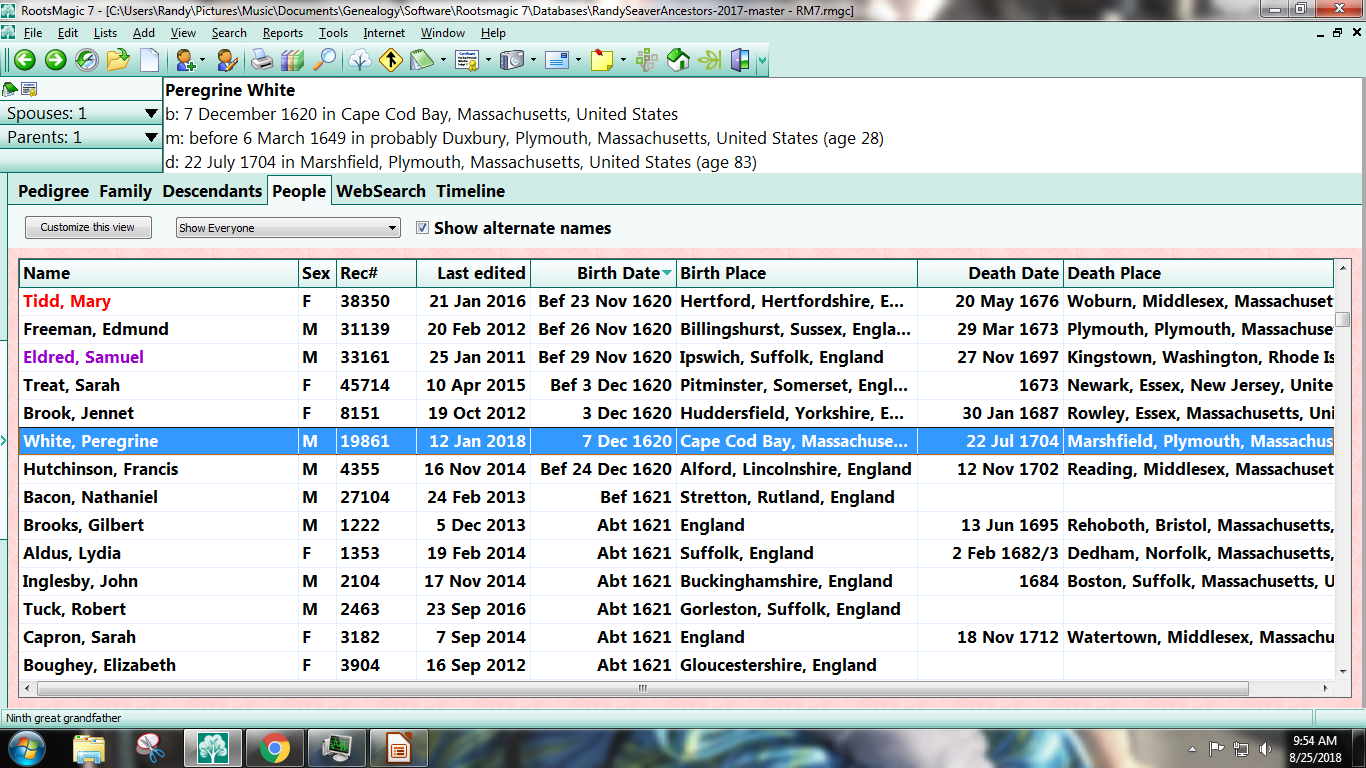Image resolution: width=1366 pixels, height=768 pixels.
Task: Click the envelope address list icon
Action: [x=556, y=60]
